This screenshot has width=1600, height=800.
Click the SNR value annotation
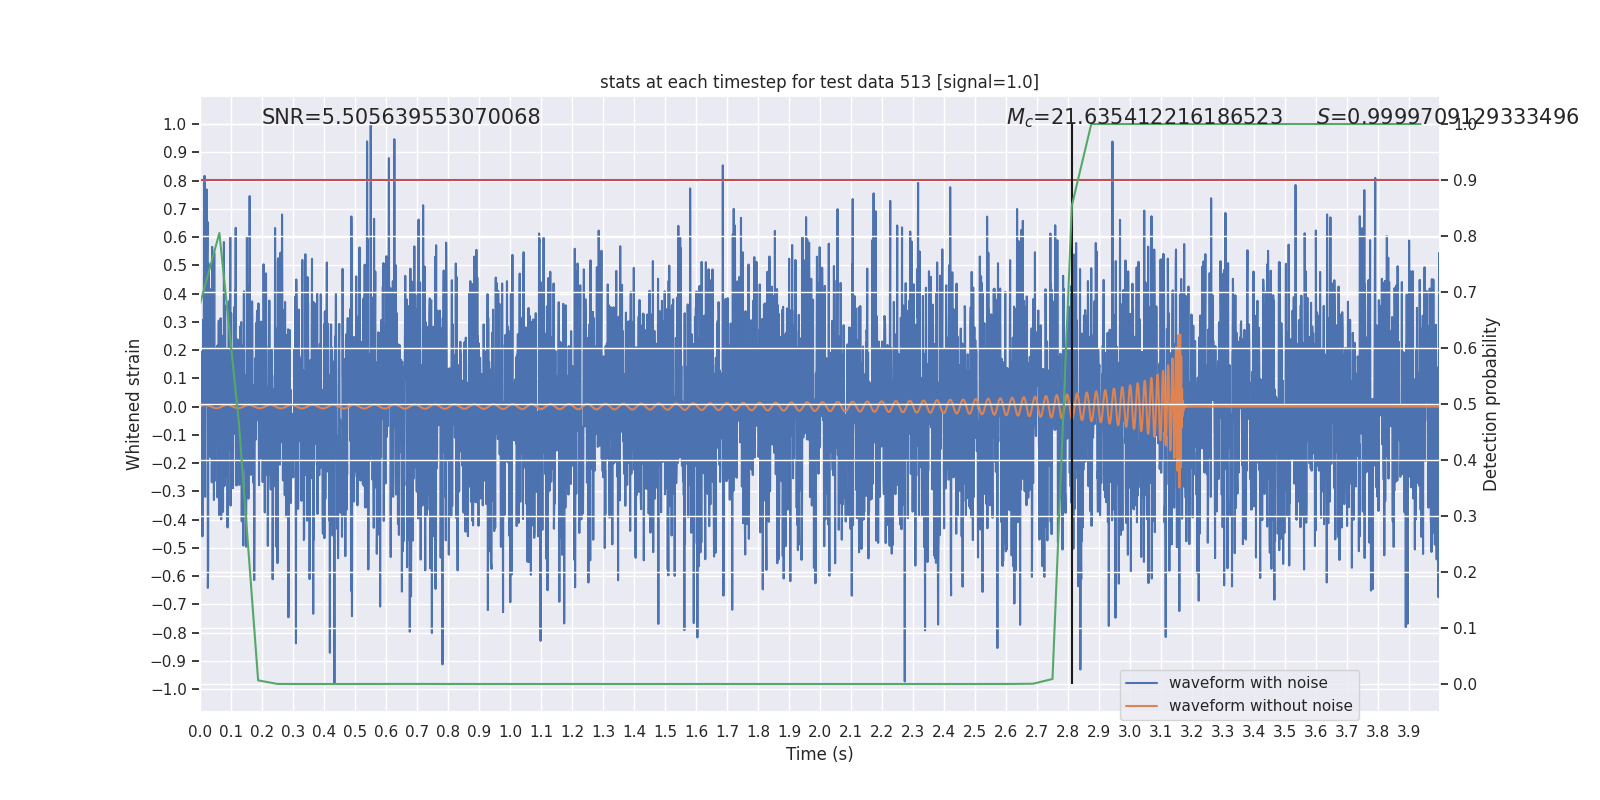click(401, 117)
